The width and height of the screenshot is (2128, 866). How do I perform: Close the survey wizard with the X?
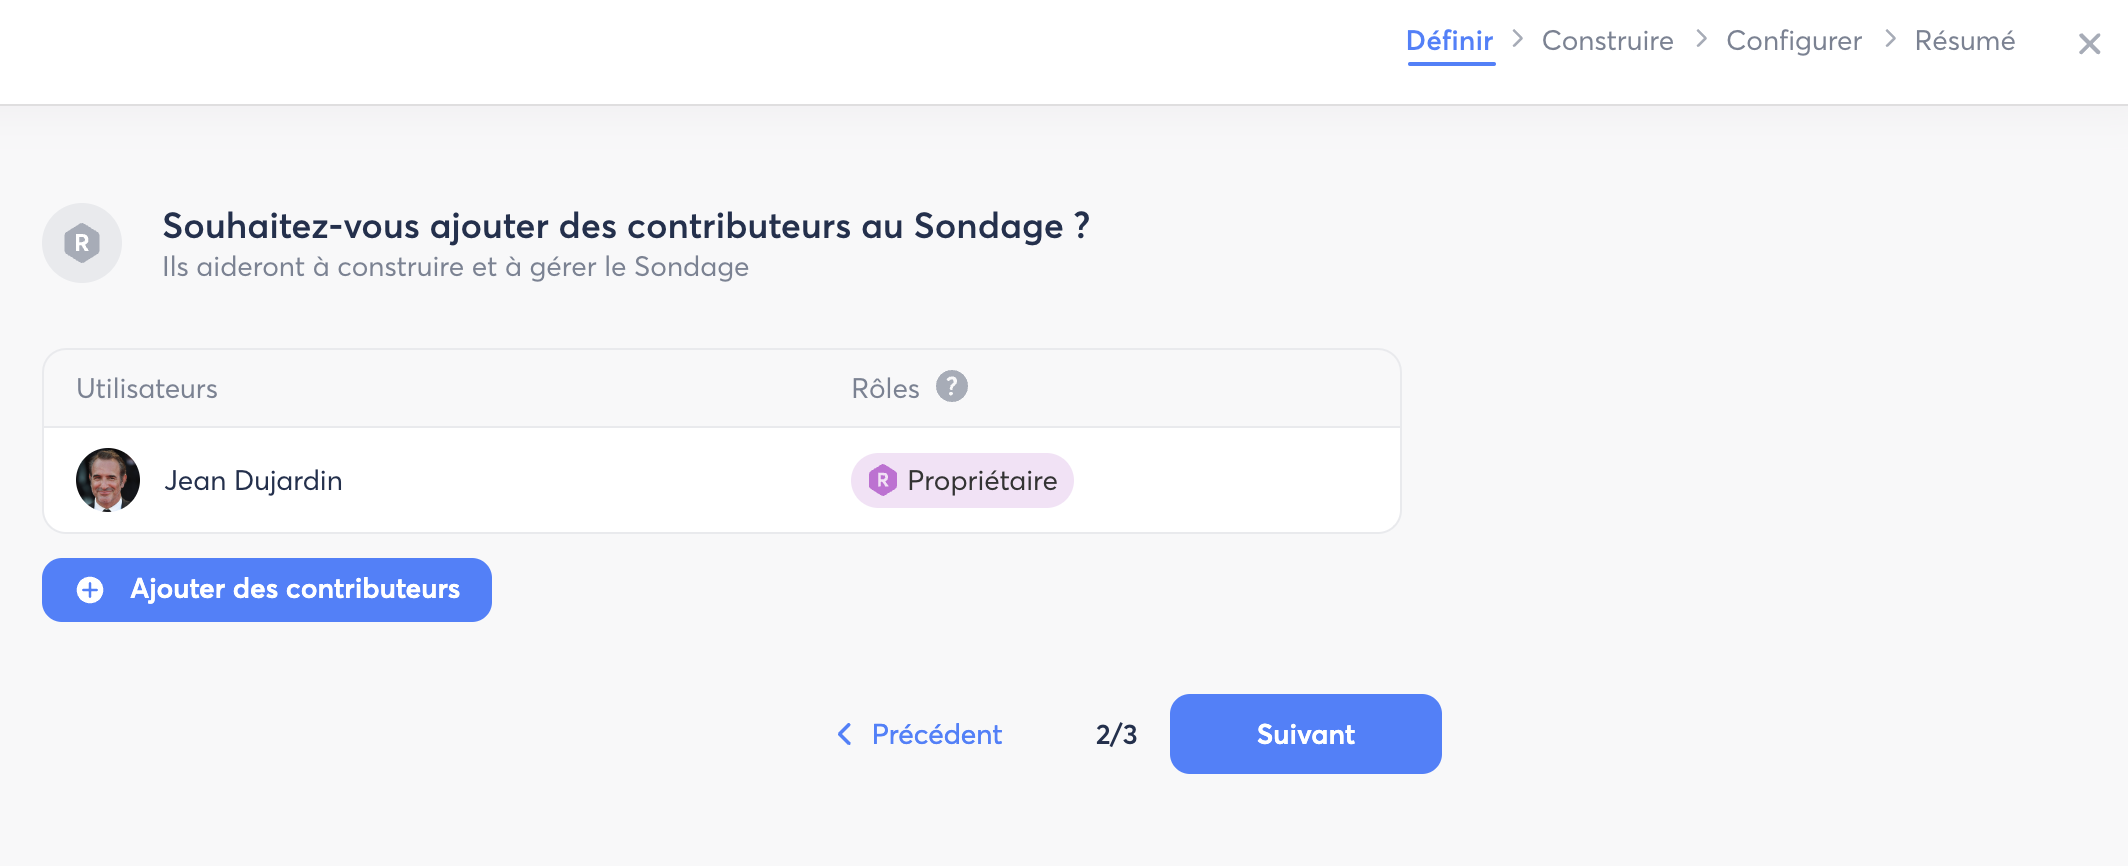2089,44
